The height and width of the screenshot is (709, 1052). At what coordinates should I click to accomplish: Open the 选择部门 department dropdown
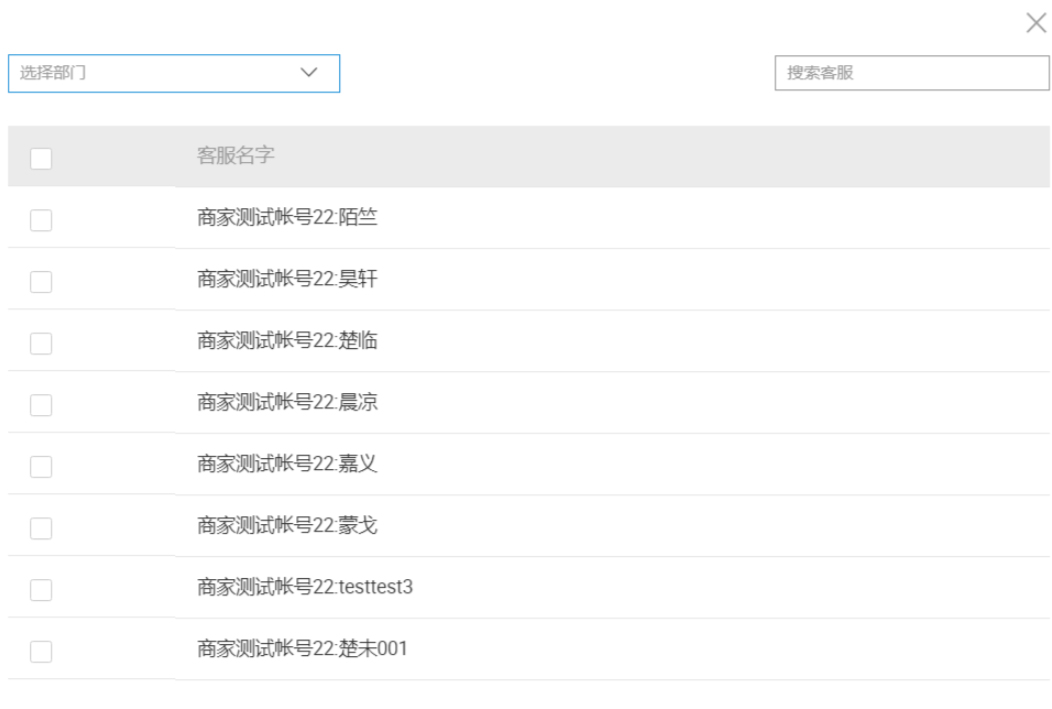tap(174, 73)
